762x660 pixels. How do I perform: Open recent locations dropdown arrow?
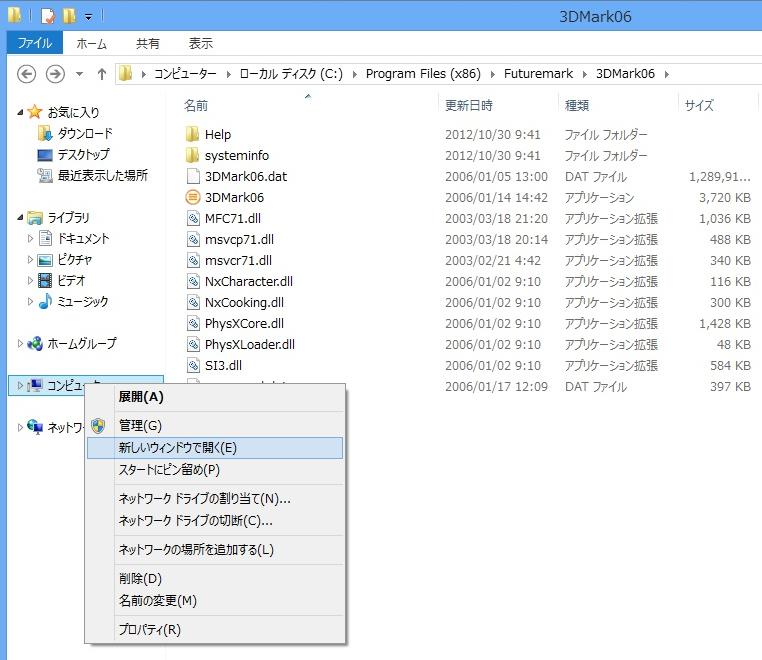click(79, 74)
